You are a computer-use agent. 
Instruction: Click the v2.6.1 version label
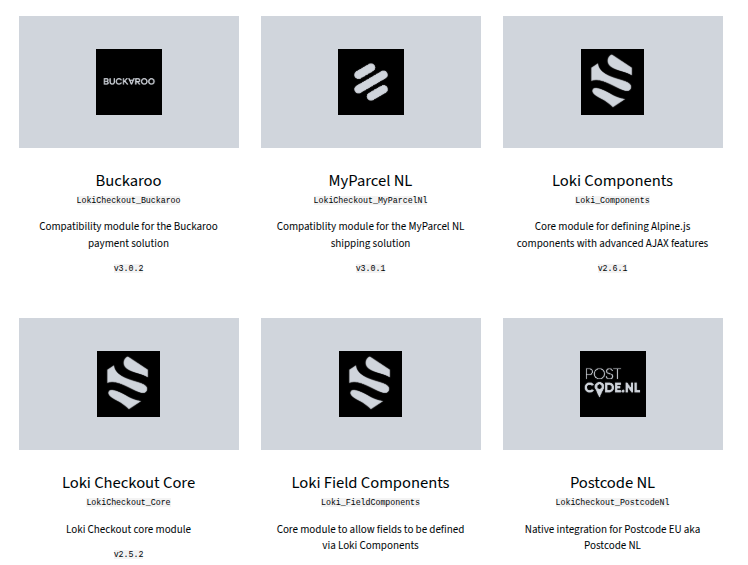[x=613, y=268]
